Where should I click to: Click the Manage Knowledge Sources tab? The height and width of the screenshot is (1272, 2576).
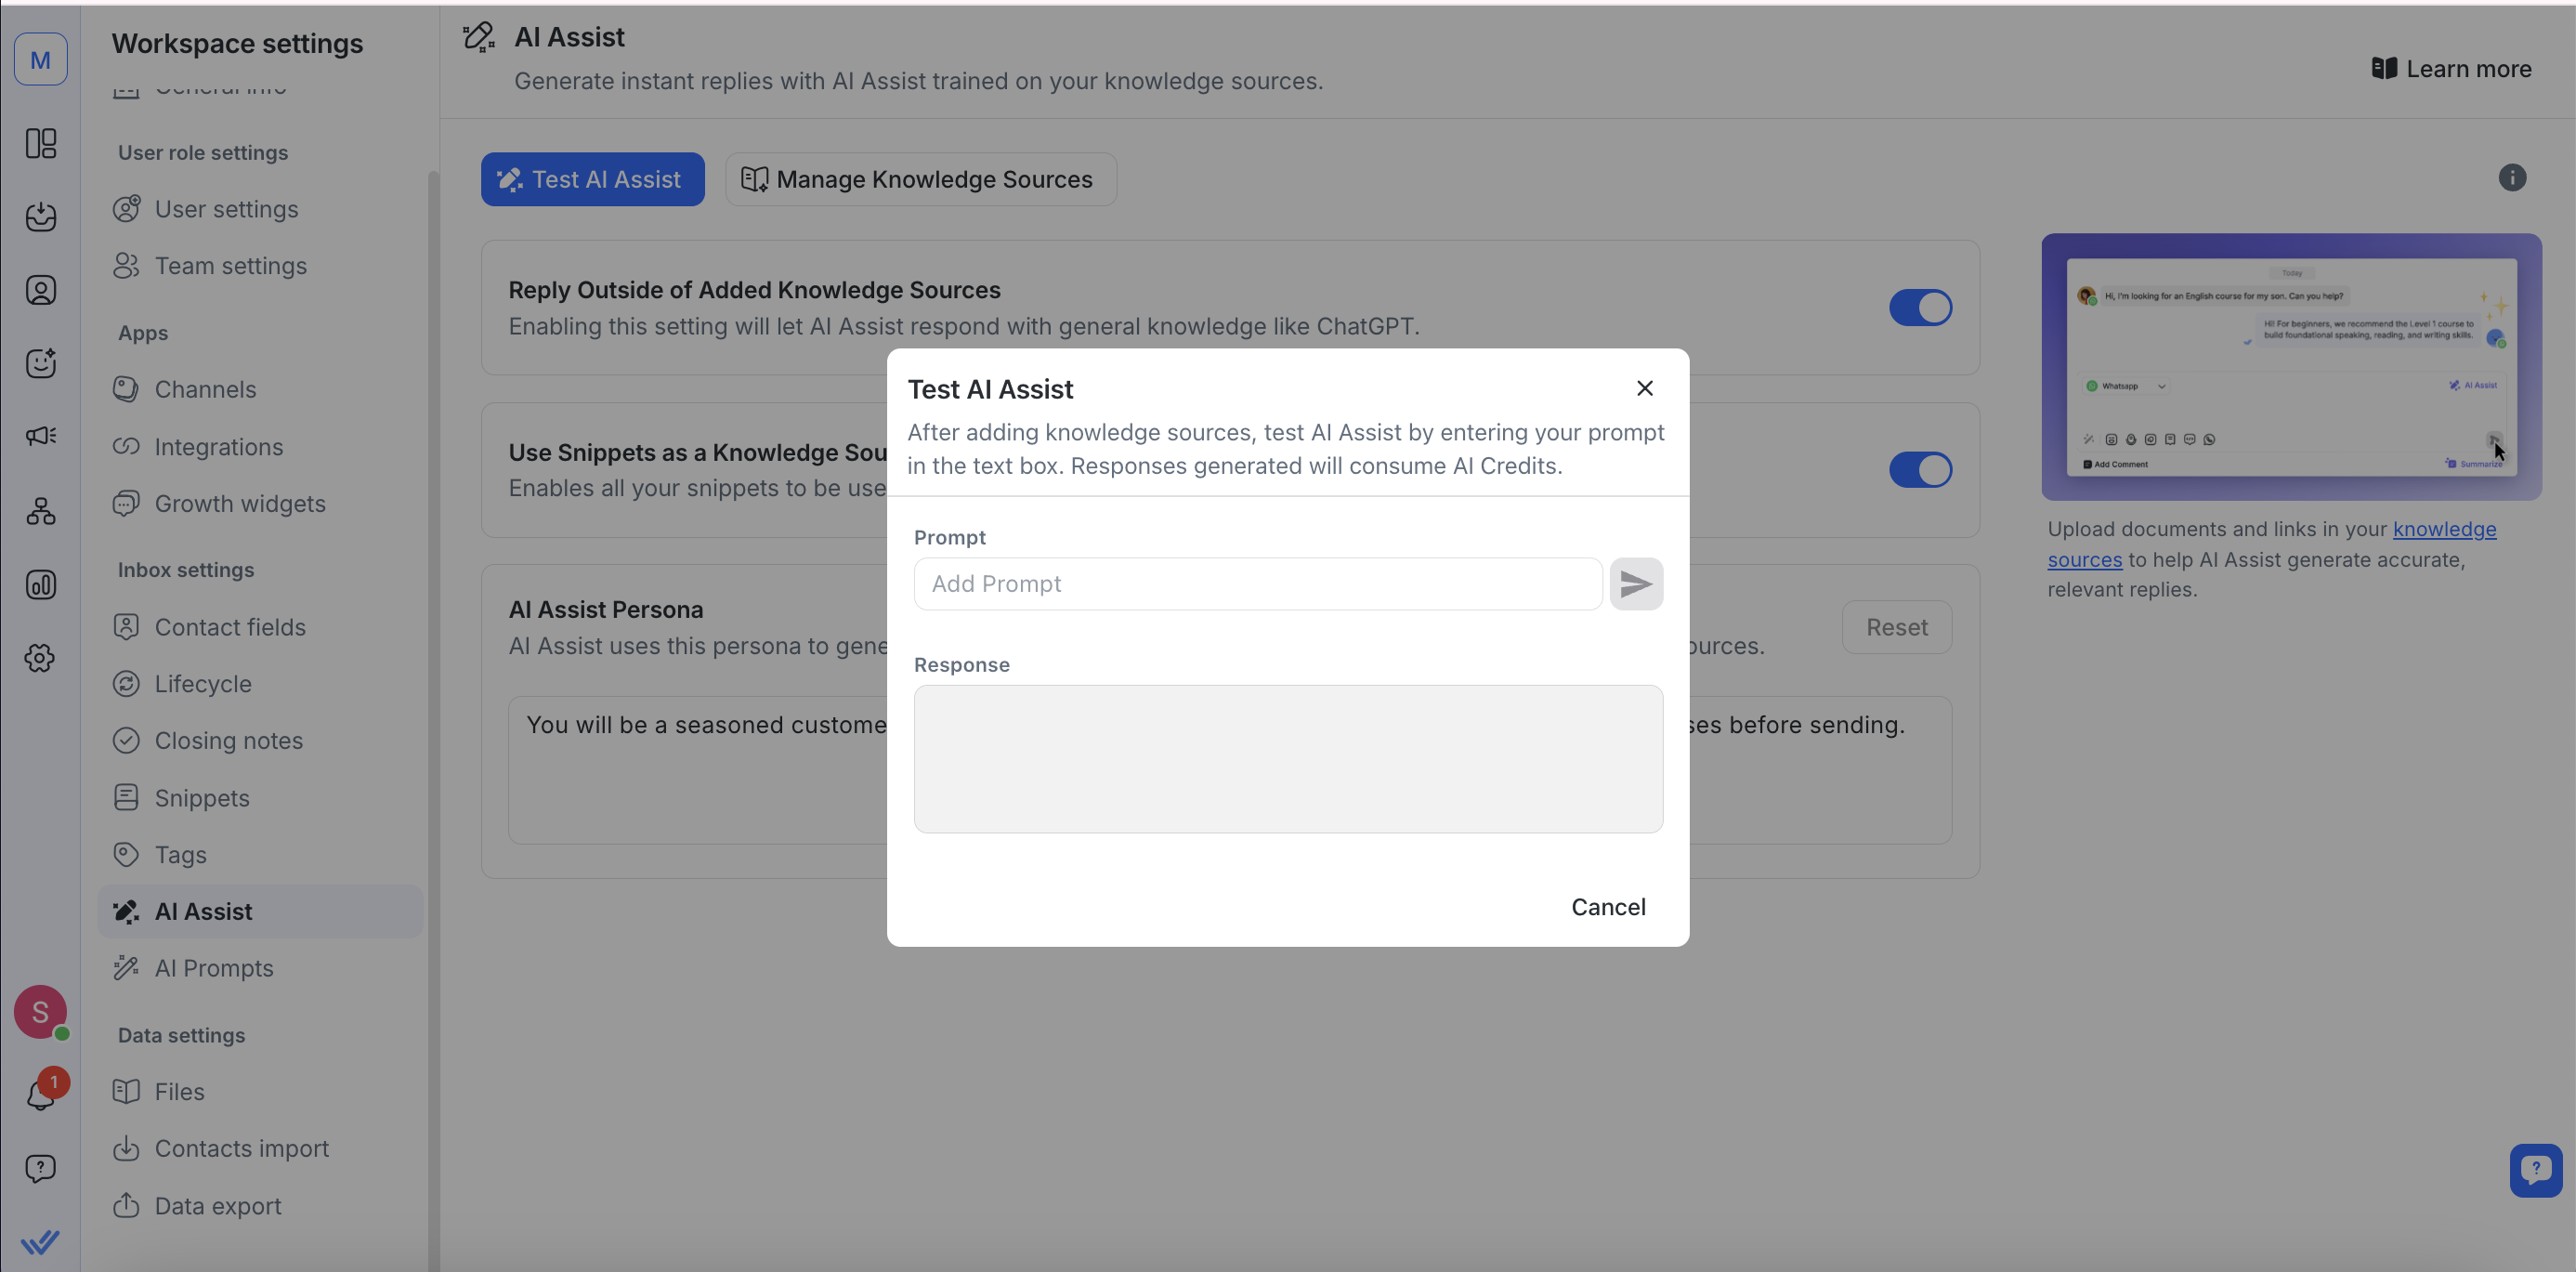(x=920, y=179)
